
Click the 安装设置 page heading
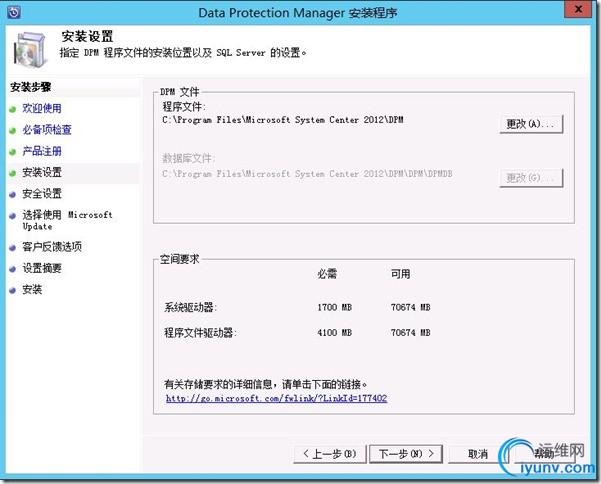point(87,37)
